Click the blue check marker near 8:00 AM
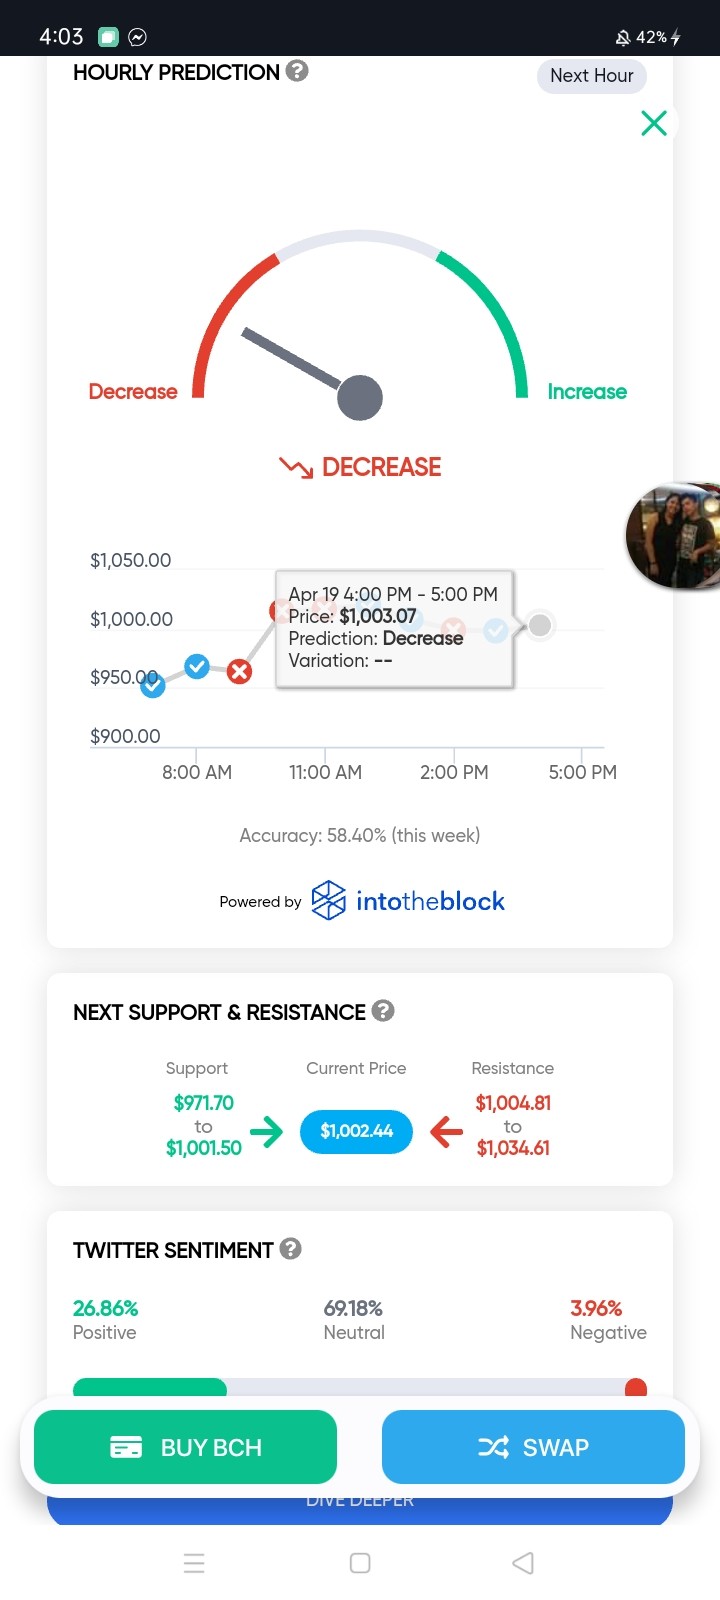 pyautogui.click(x=197, y=665)
